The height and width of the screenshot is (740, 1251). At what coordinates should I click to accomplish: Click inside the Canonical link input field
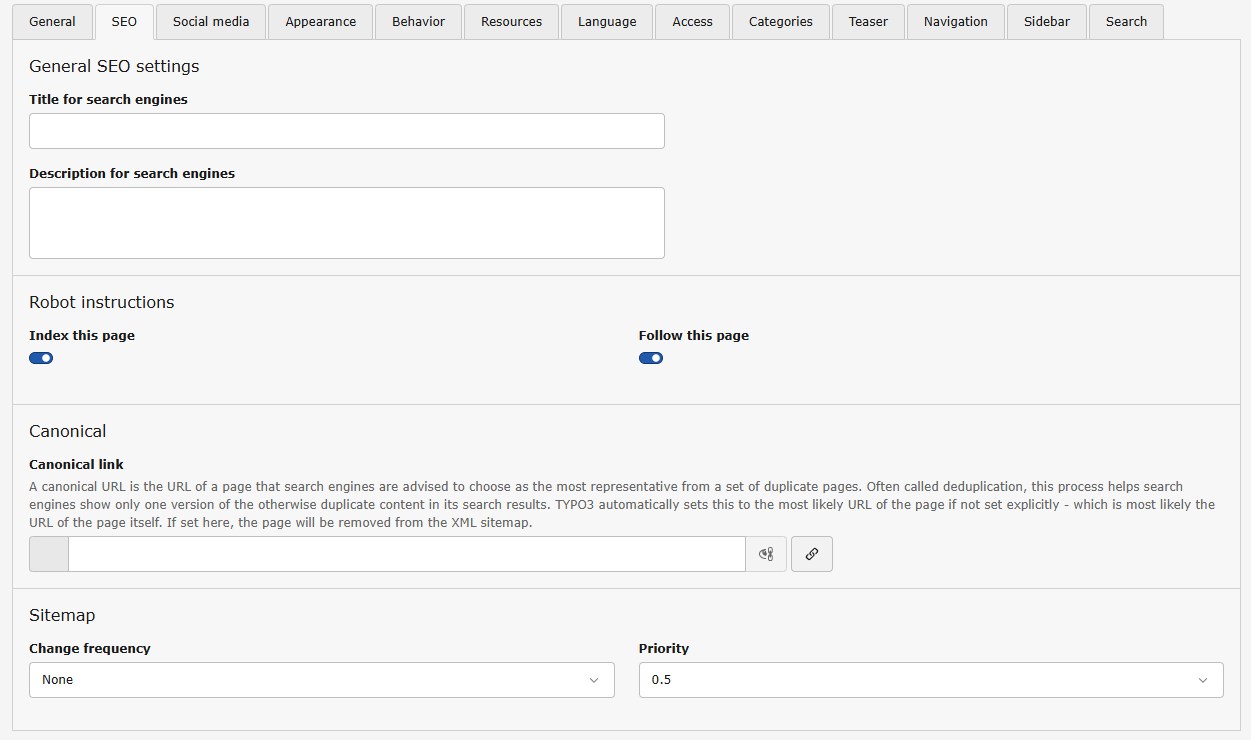406,554
